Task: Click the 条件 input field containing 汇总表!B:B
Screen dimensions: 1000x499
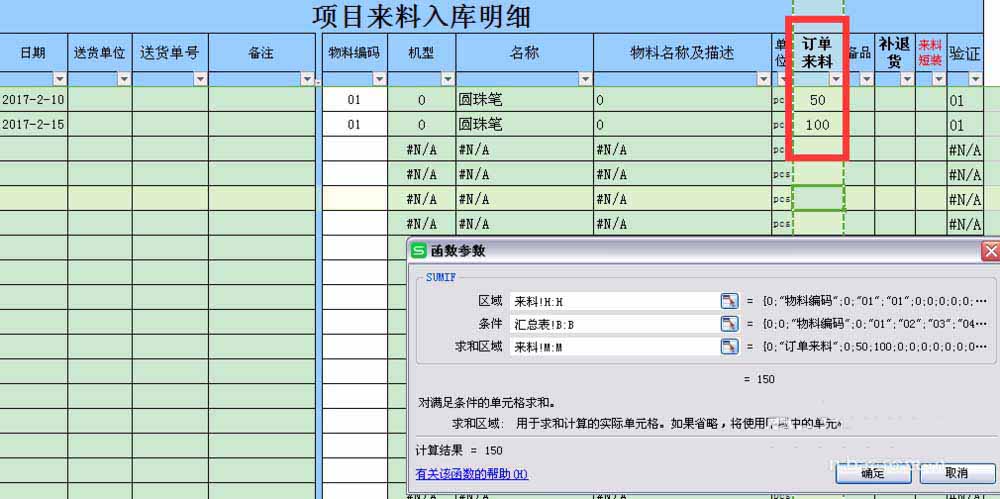Action: click(x=612, y=323)
